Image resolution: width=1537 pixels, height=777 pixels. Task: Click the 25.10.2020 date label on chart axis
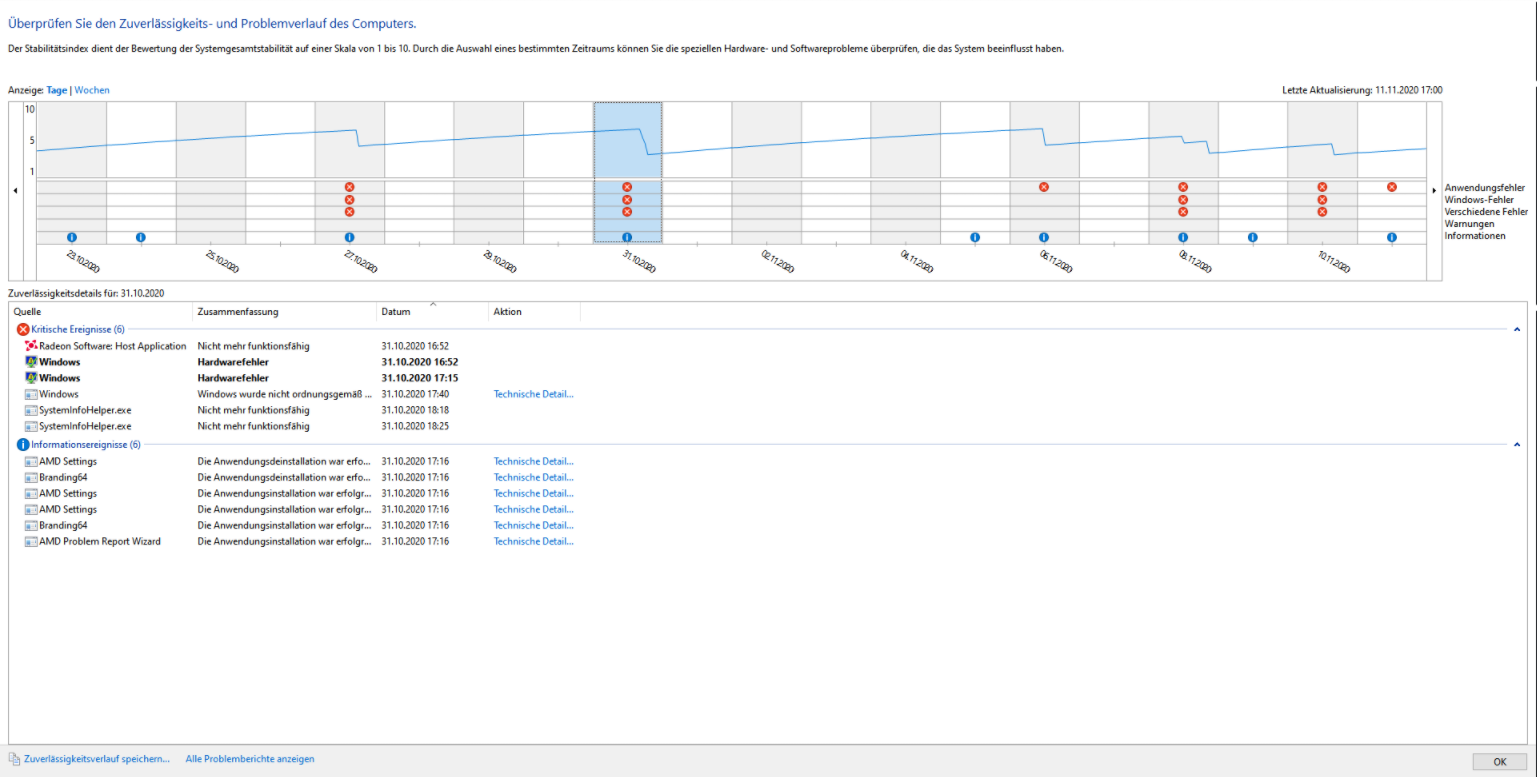(x=222, y=262)
